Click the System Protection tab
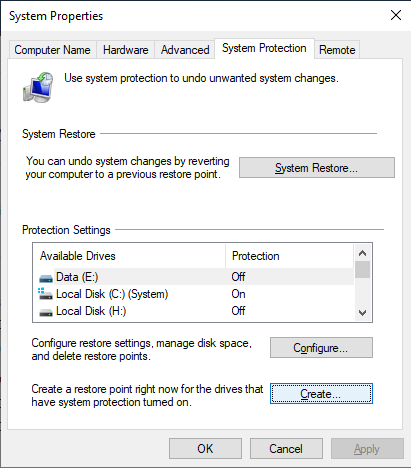This screenshot has width=411, height=468. pyautogui.click(x=264, y=48)
